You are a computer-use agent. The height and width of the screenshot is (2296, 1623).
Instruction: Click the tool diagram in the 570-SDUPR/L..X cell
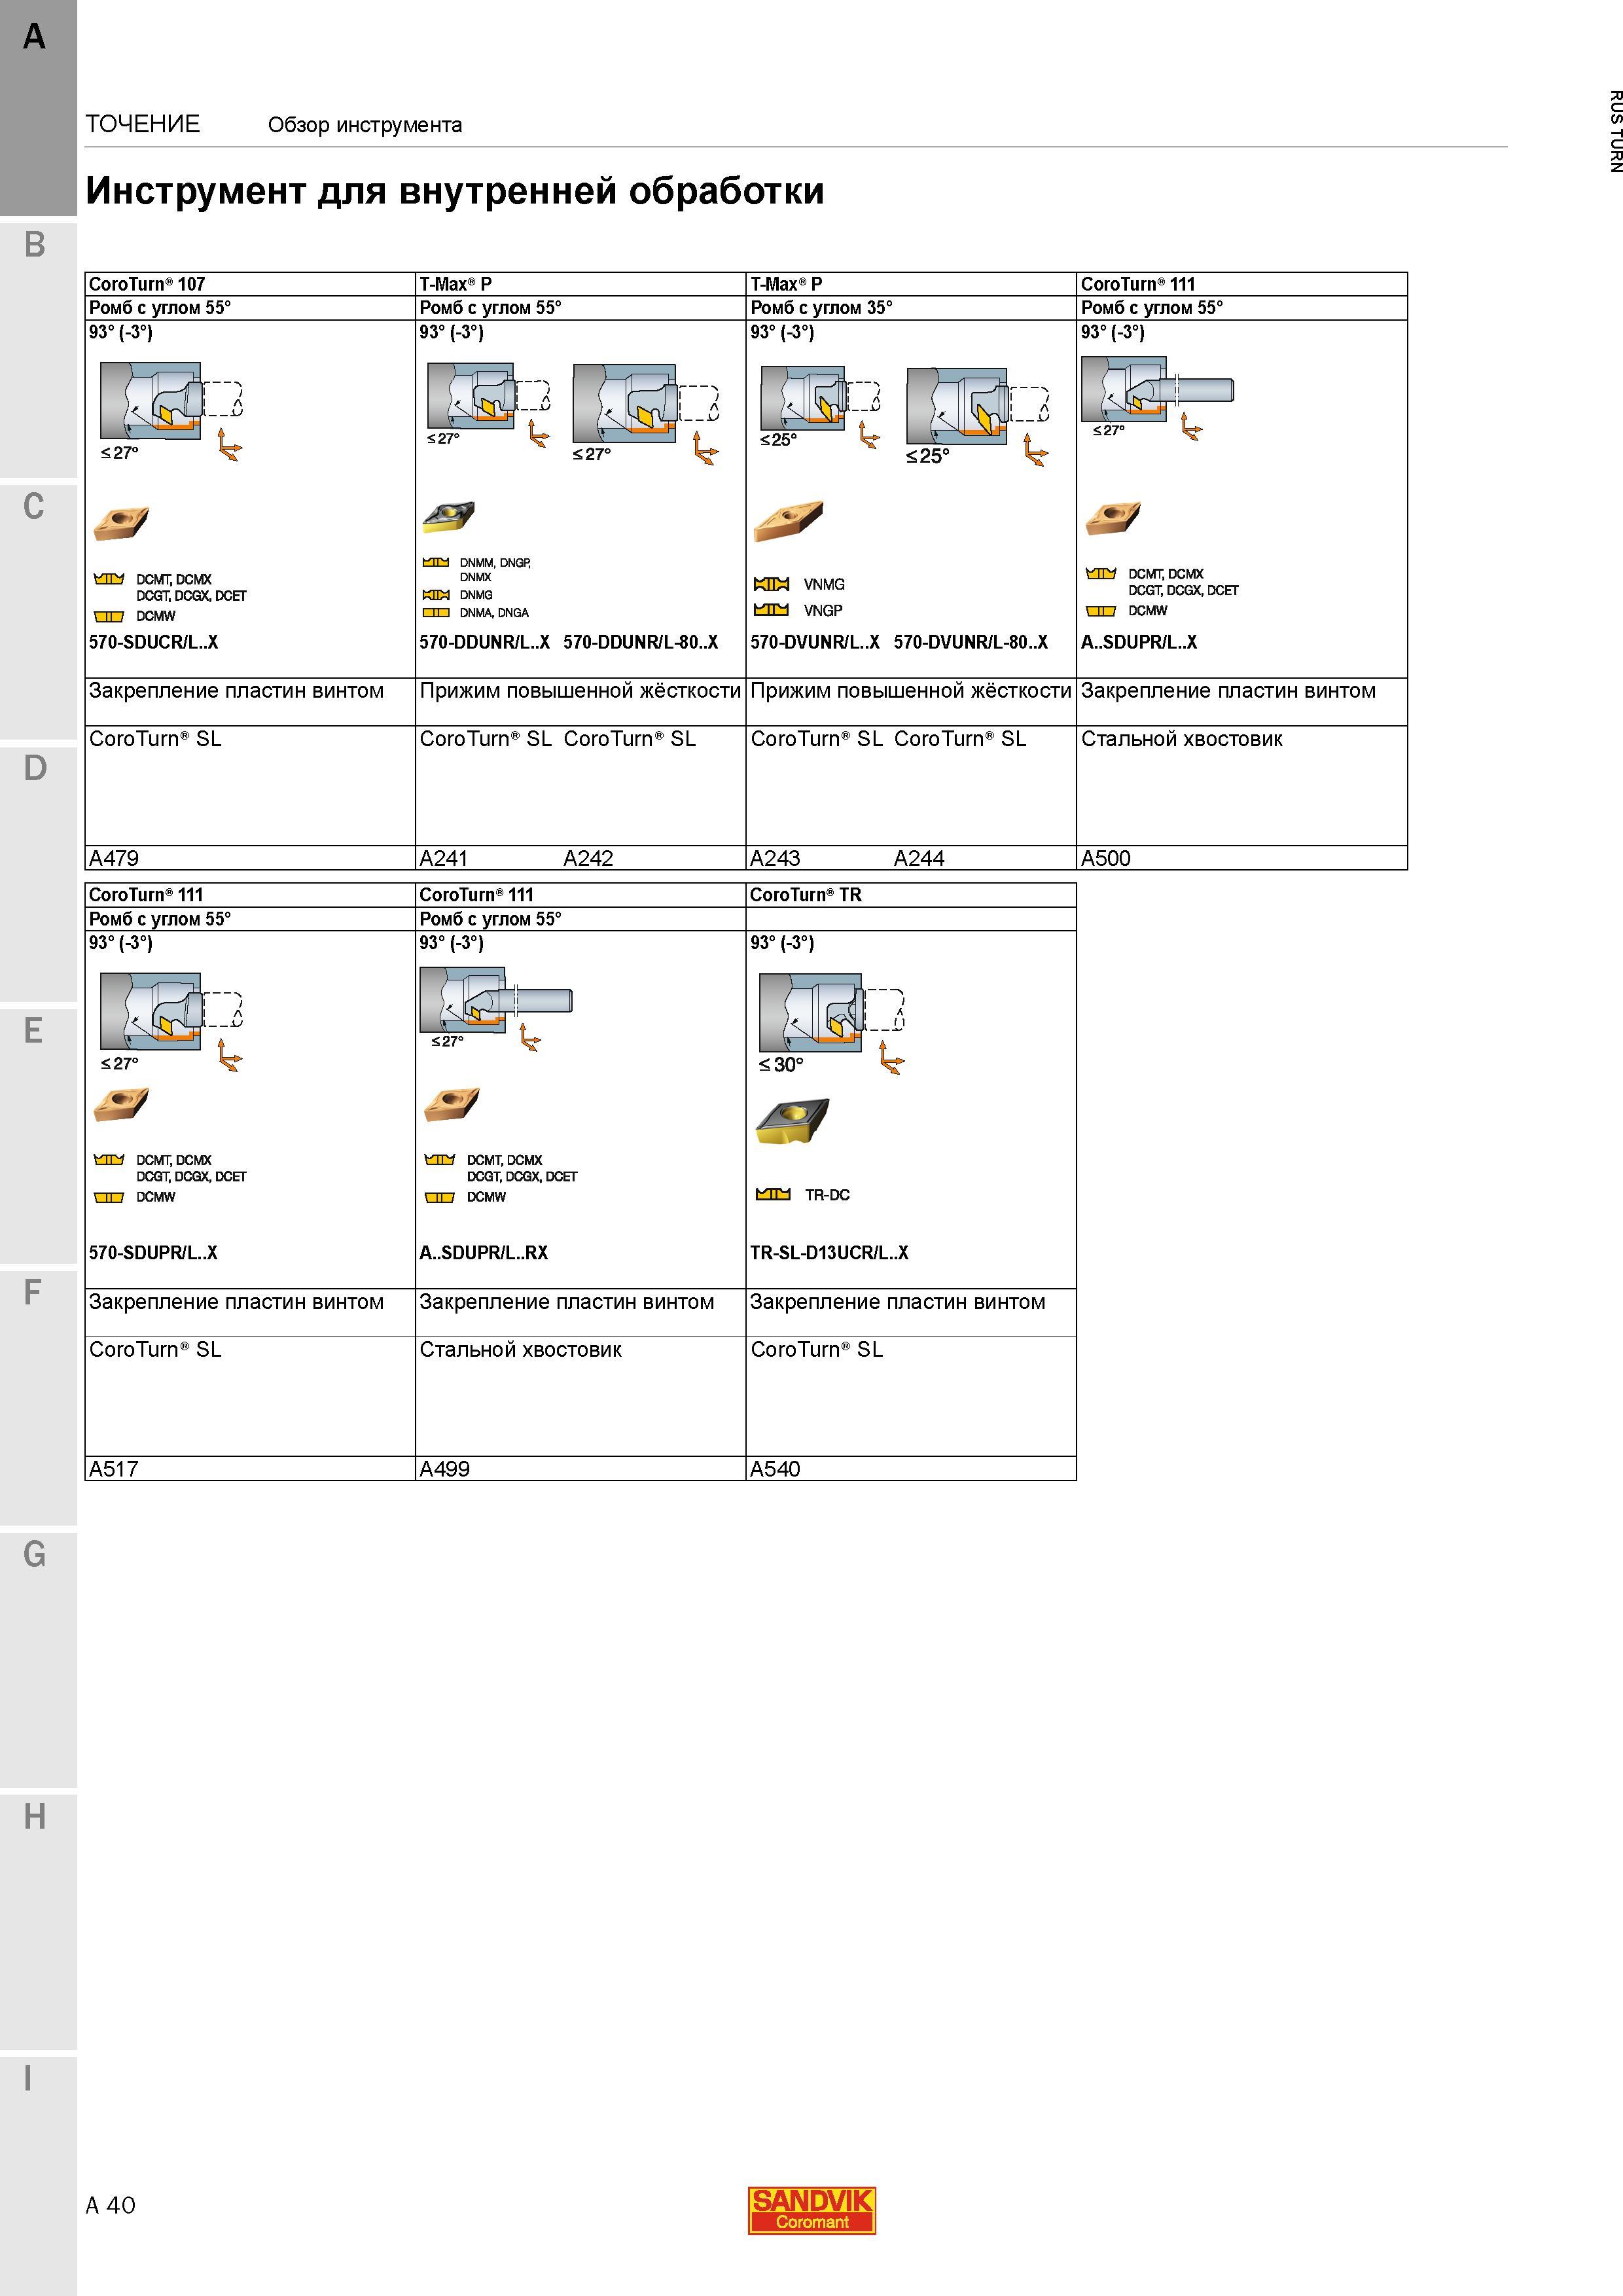(x=172, y=1022)
